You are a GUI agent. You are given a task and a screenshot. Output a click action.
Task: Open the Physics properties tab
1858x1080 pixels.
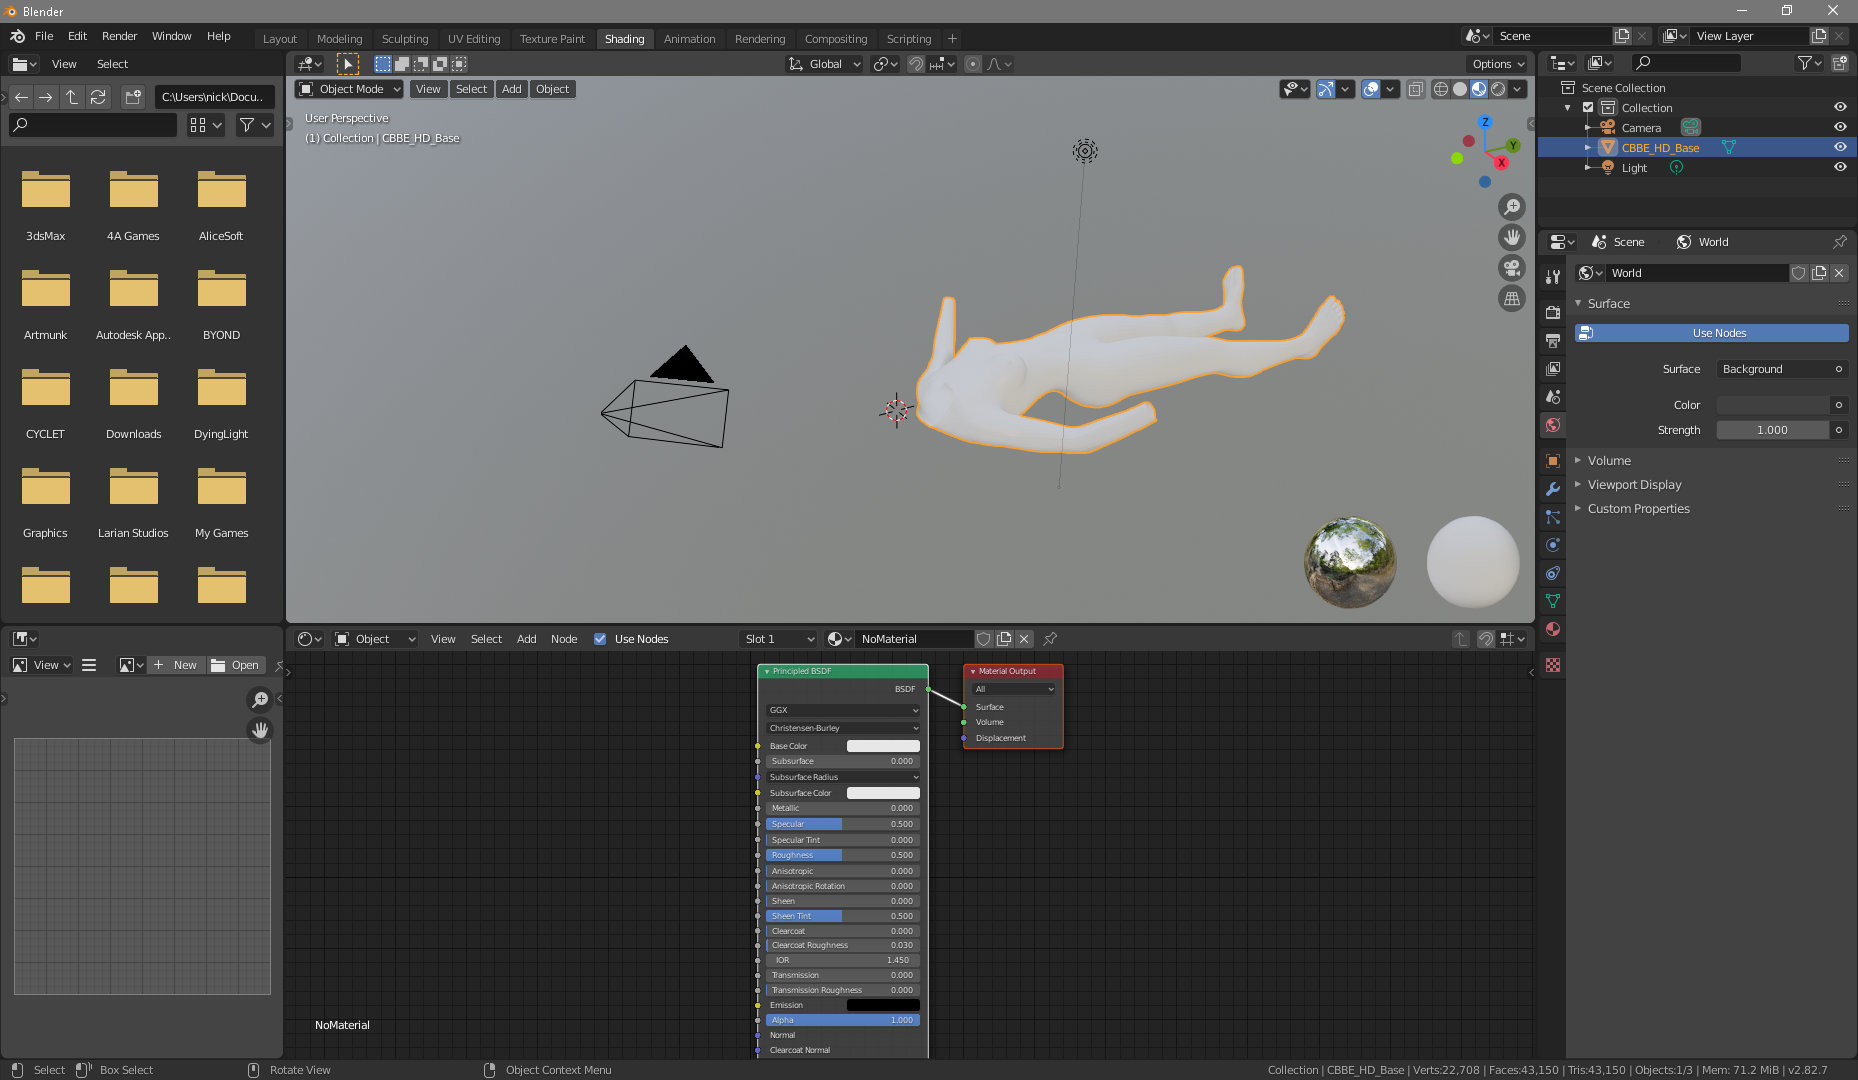pyautogui.click(x=1552, y=545)
